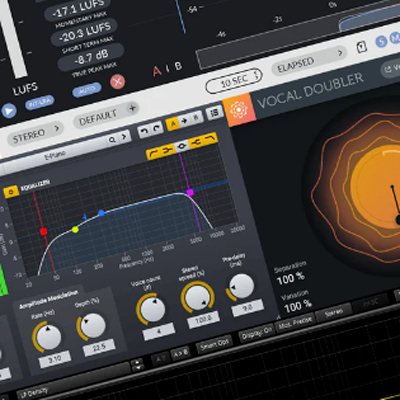
Task: Select the B comparison letter
Action: (x=178, y=66)
